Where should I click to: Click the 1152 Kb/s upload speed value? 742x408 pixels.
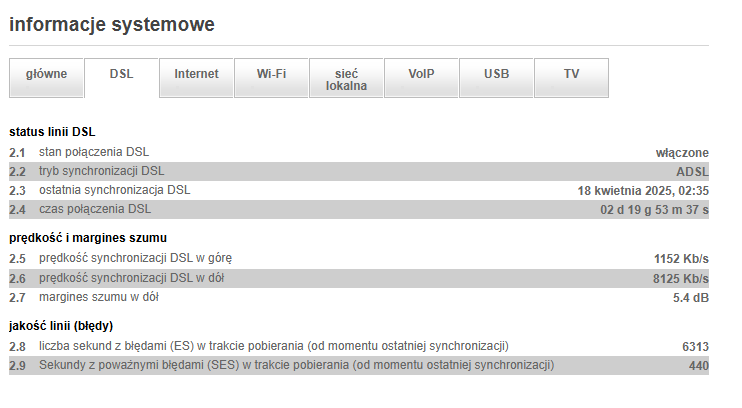(681, 259)
